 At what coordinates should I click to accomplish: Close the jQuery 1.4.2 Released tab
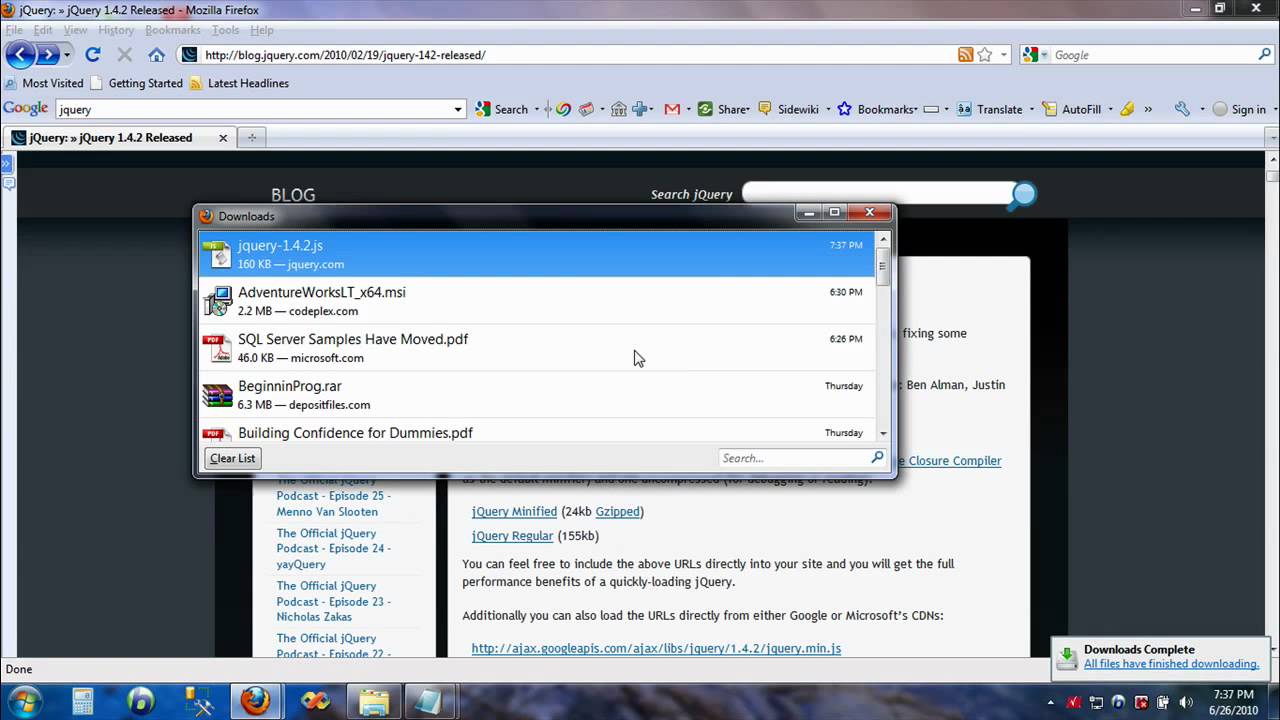[223, 138]
